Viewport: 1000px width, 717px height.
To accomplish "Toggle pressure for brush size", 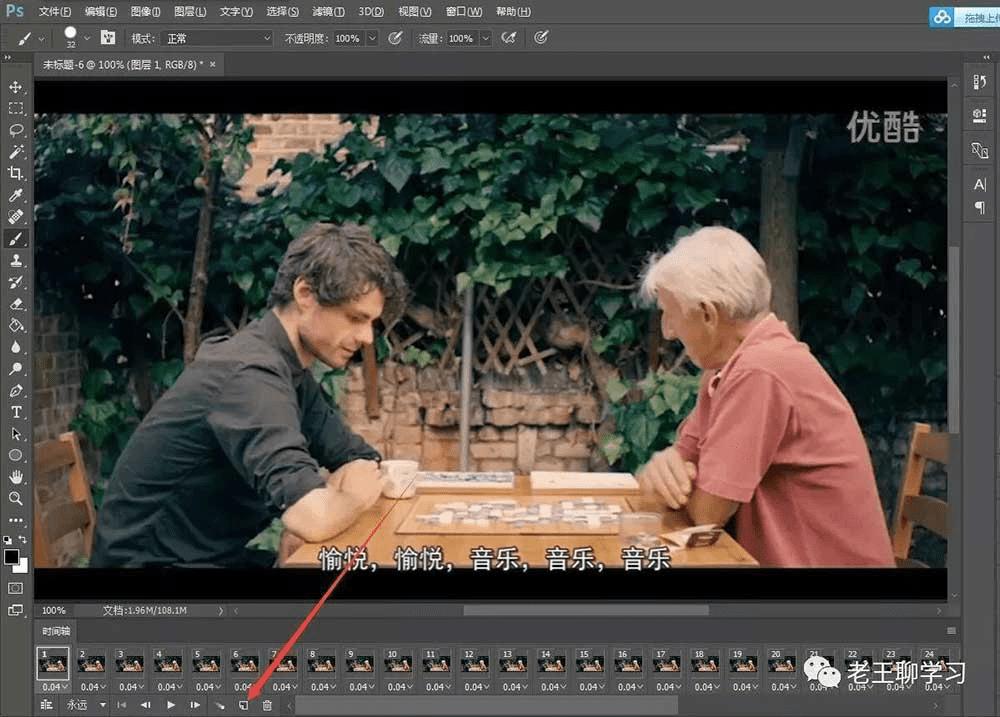I will point(541,38).
